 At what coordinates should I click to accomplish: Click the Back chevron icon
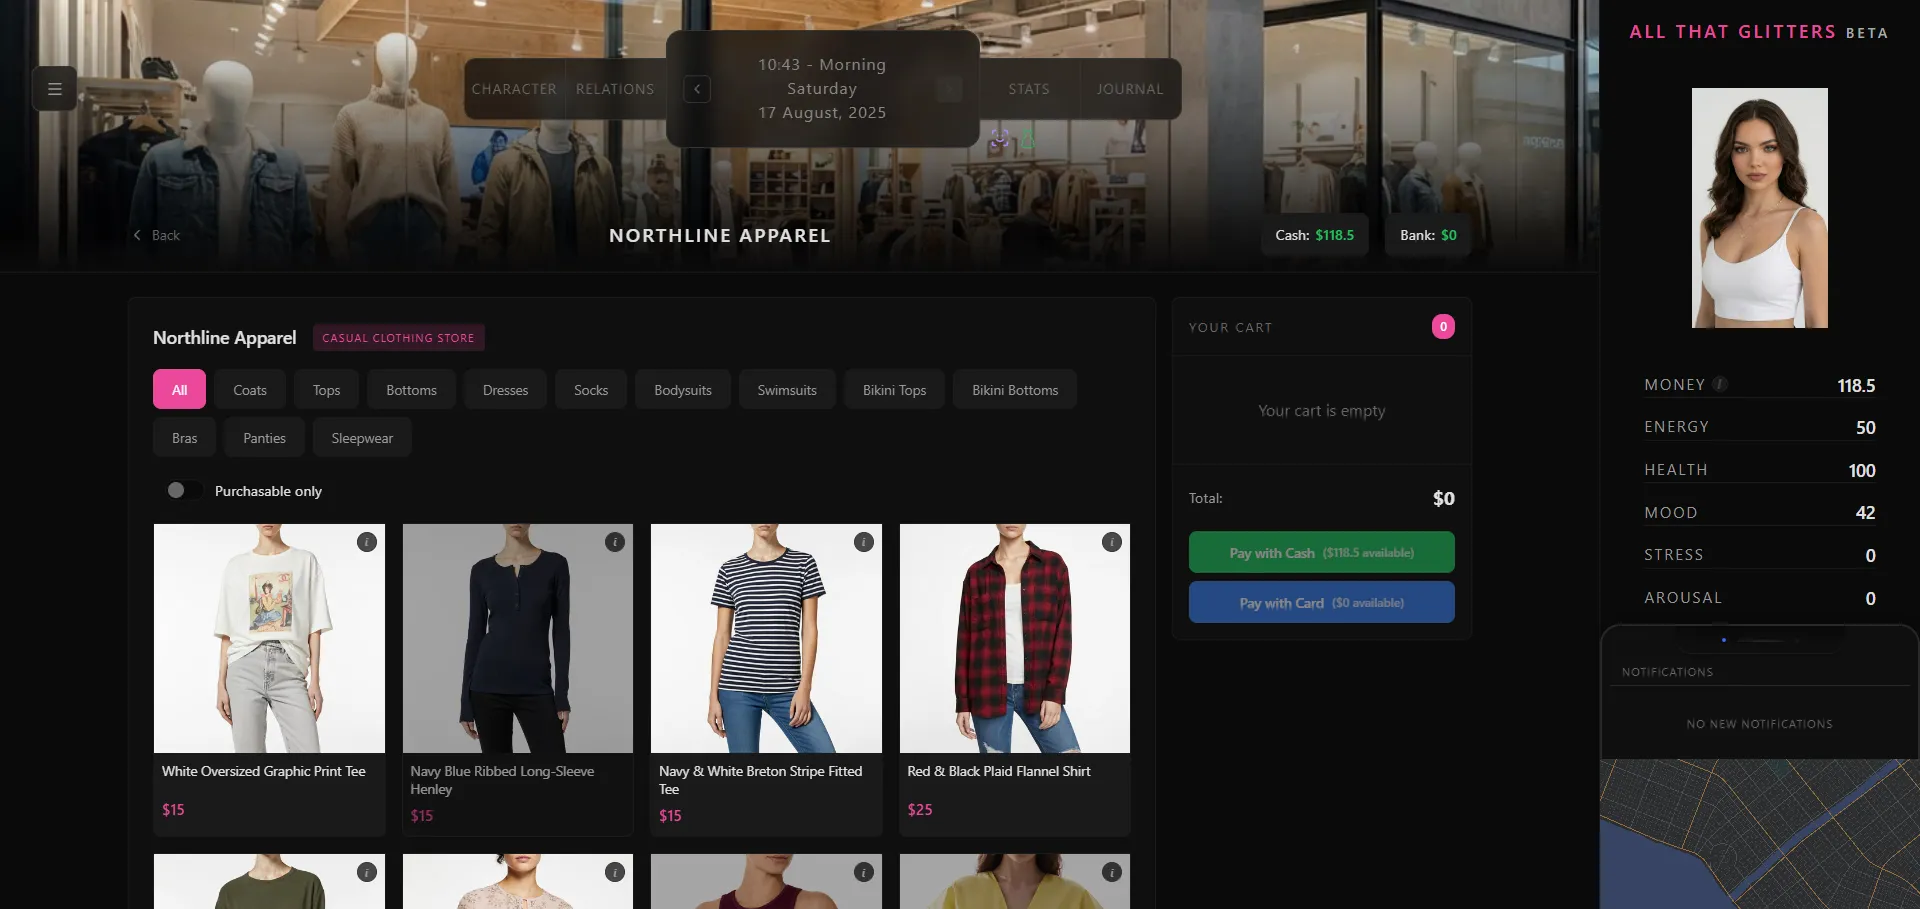point(137,235)
